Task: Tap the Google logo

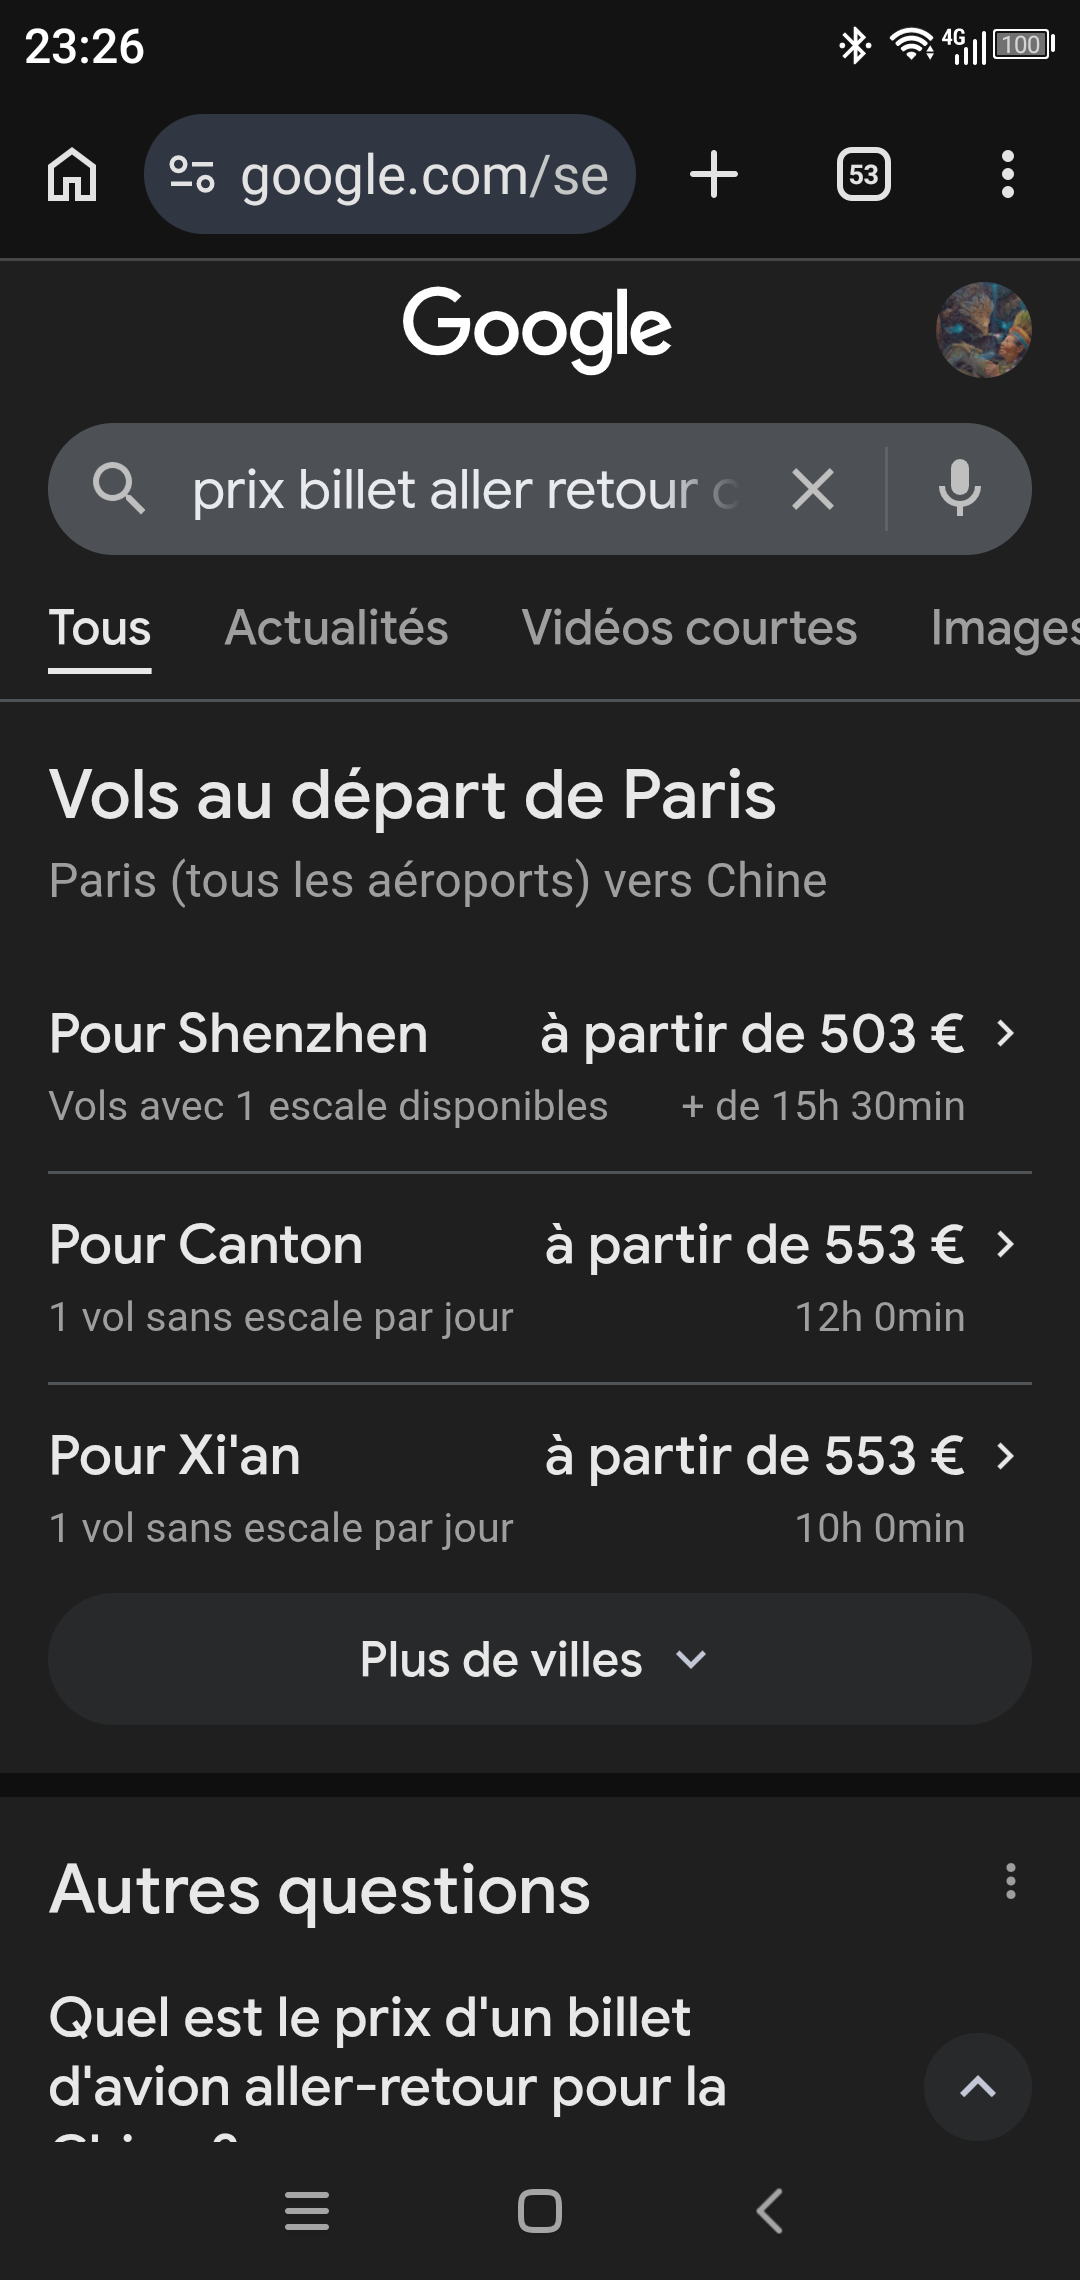Action: 537,328
